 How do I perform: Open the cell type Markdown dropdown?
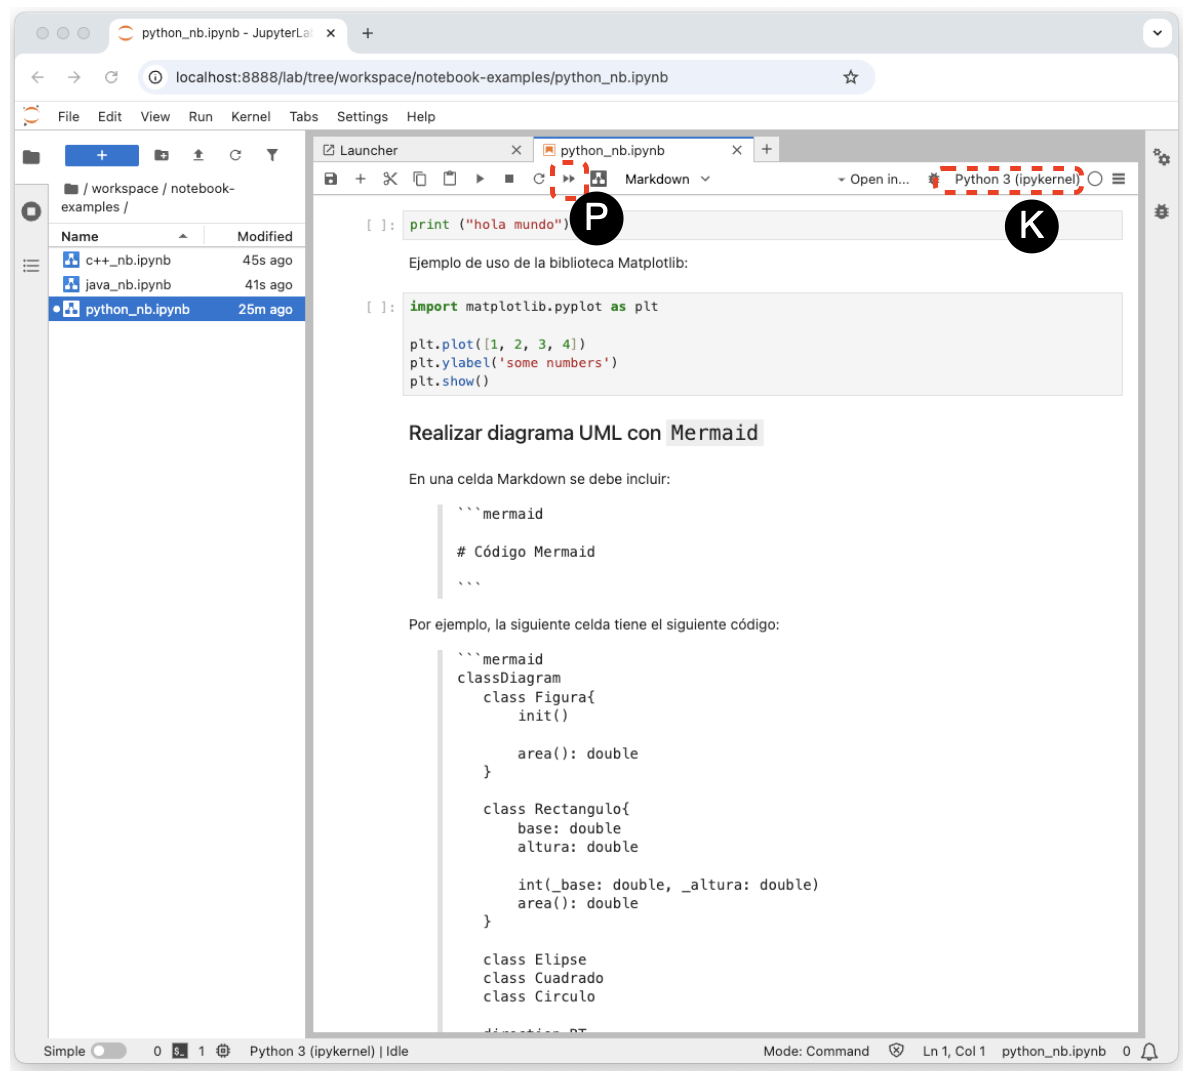click(667, 179)
